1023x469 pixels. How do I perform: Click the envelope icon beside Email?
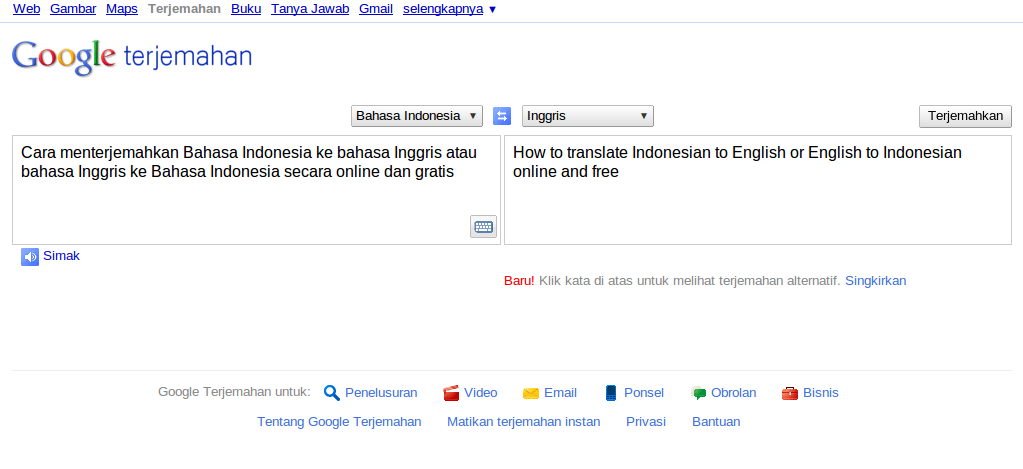[531, 393]
